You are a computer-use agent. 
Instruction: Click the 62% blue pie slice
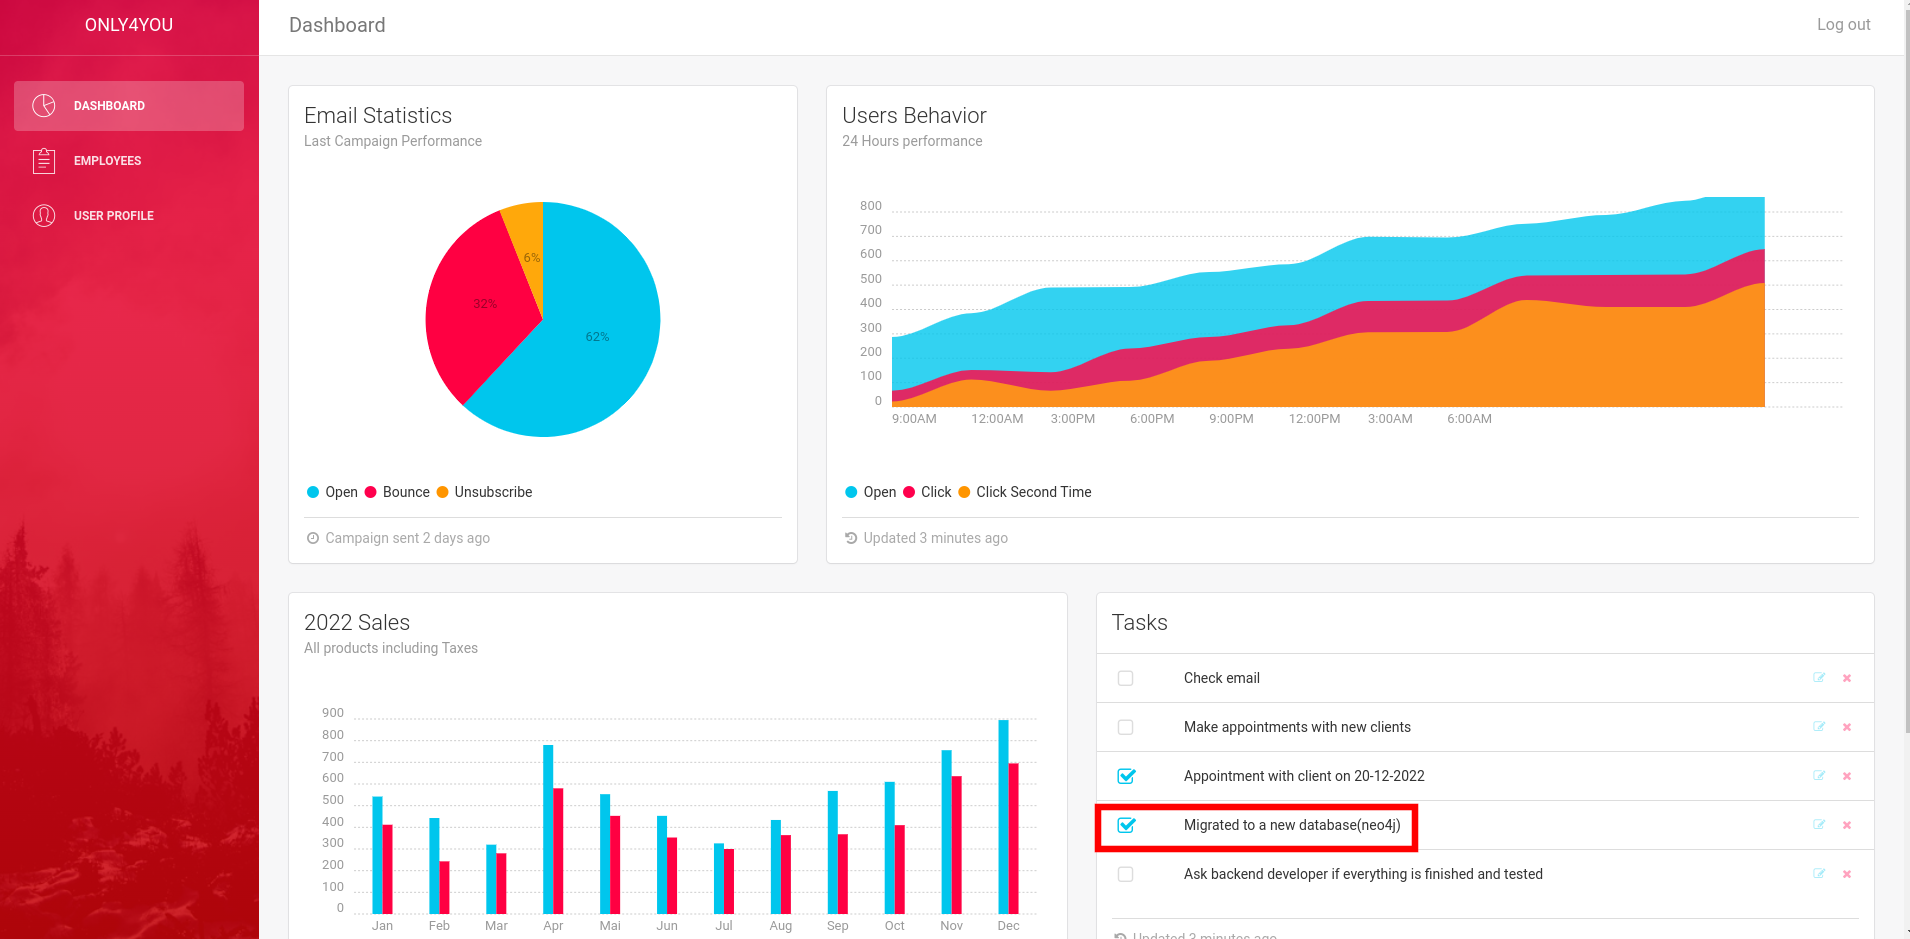tap(597, 337)
